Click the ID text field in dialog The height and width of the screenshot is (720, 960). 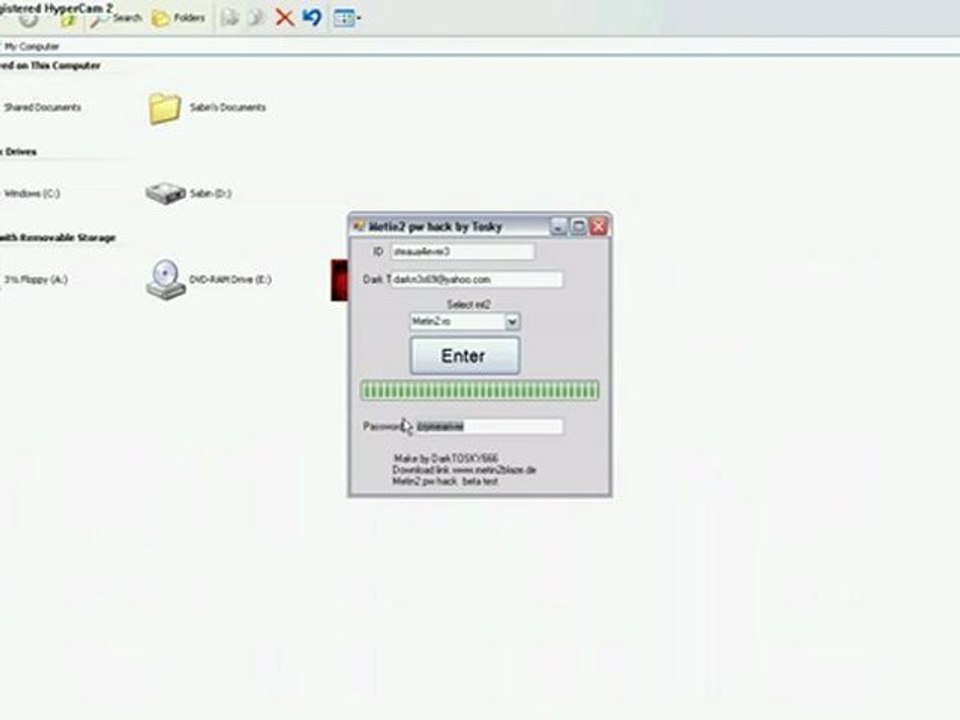pyautogui.click(x=462, y=252)
